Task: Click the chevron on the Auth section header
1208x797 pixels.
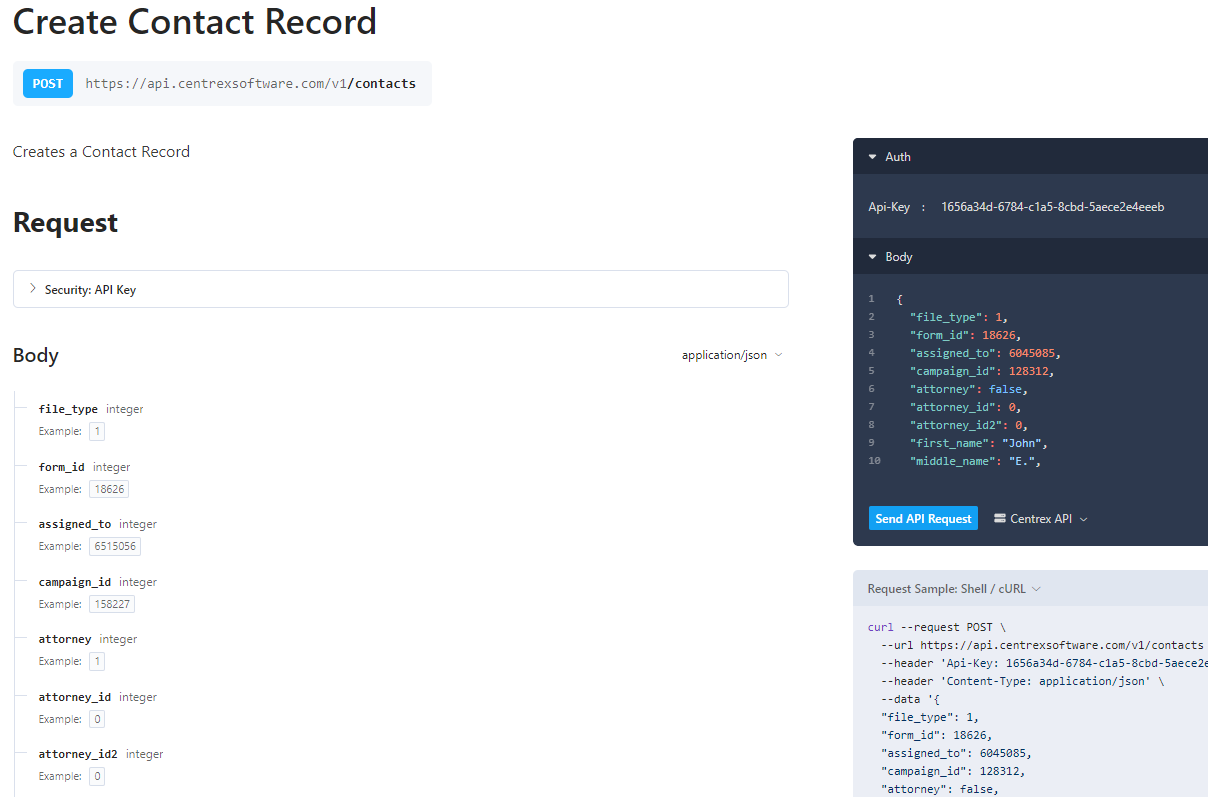Action: [x=871, y=156]
